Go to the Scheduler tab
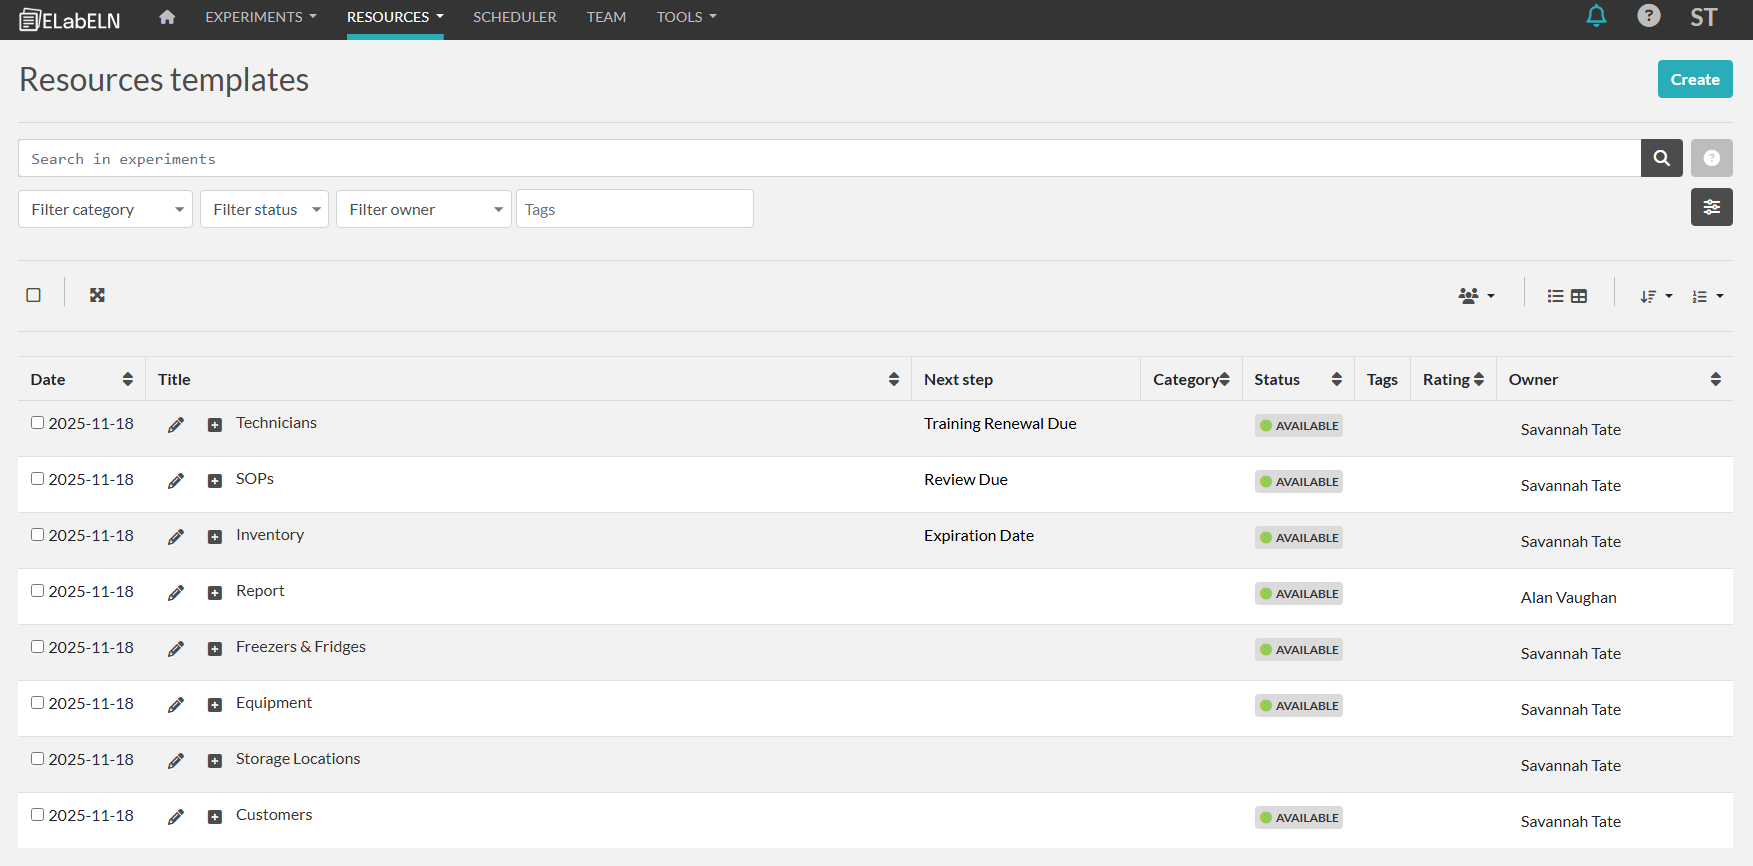Viewport: 1753px width, 866px height. [x=514, y=17]
